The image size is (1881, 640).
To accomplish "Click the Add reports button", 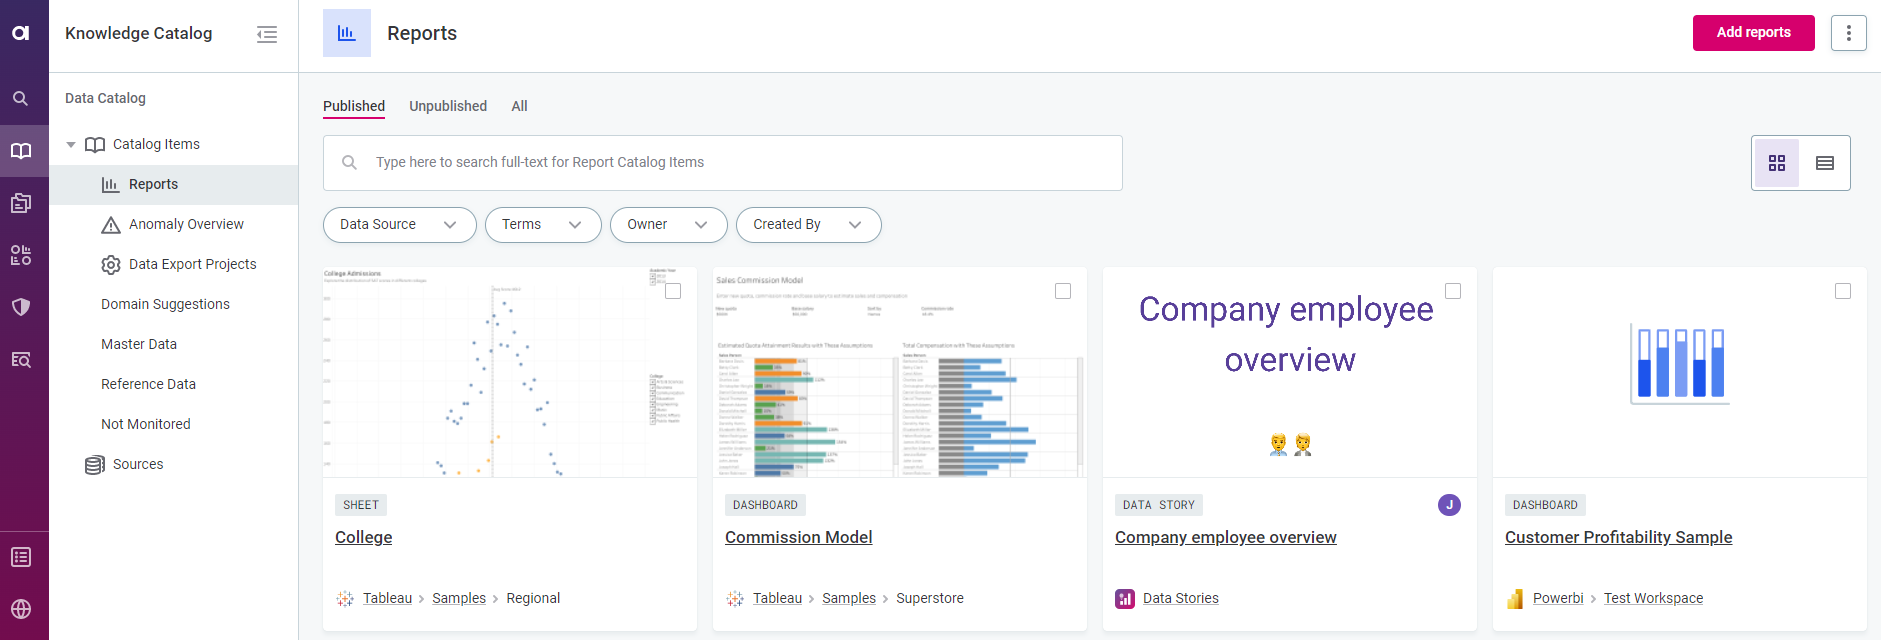I will click(1753, 33).
